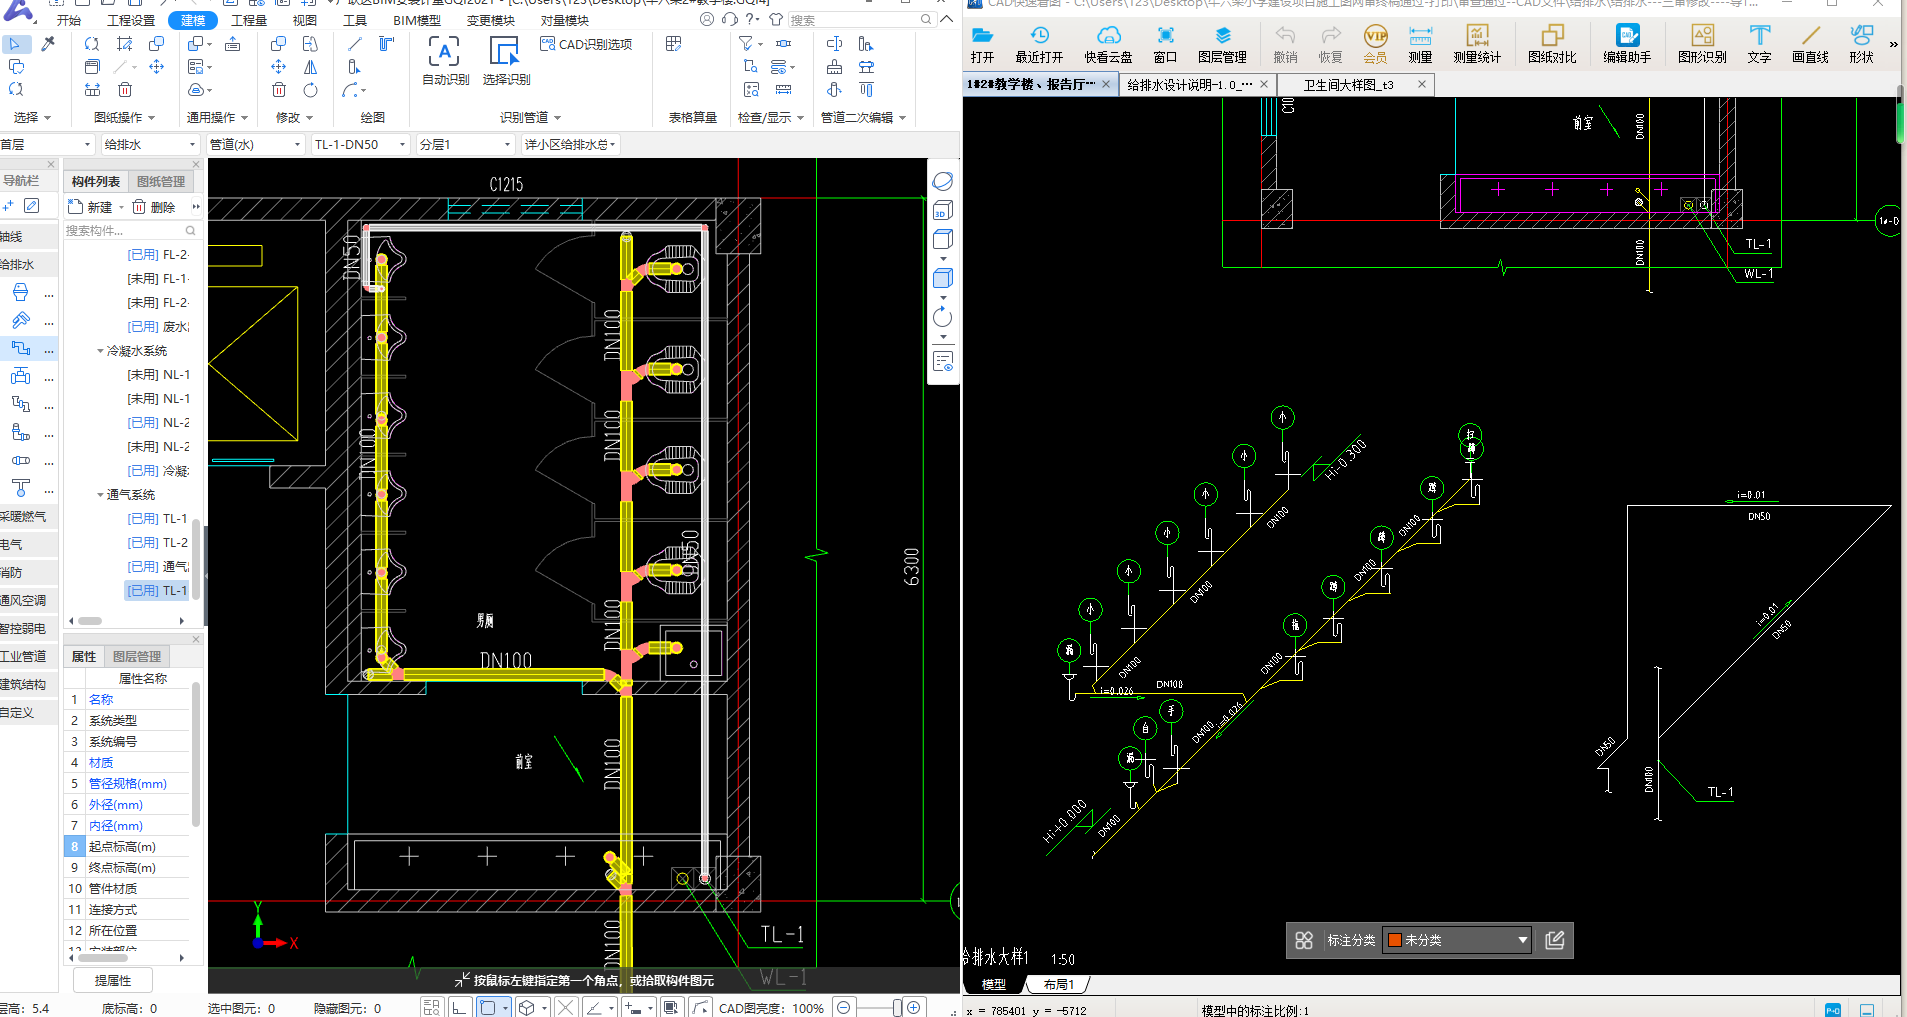This screenshot has width=1907, height=1017.
Task: Click the VIP 会员 icon
Action: coord(1375,46)
